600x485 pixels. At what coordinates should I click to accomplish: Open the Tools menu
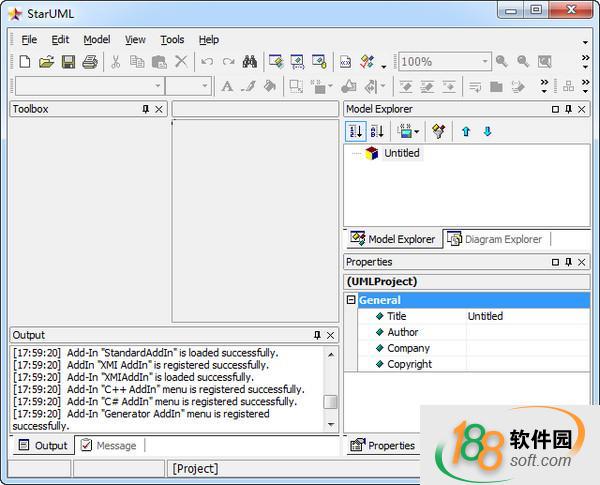click(x=172, y=39)
